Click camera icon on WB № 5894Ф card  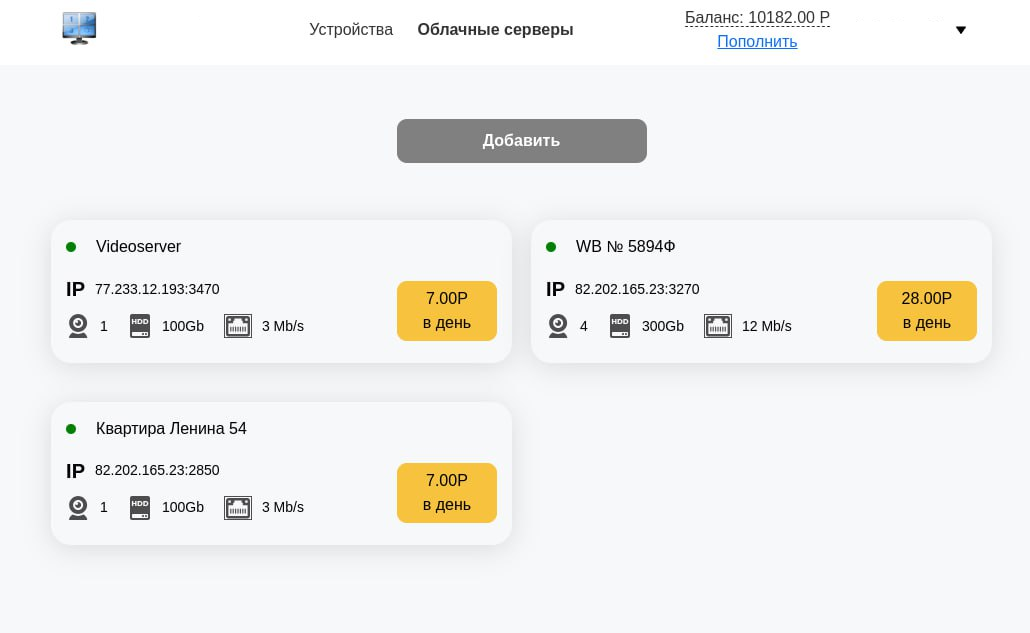558,326
